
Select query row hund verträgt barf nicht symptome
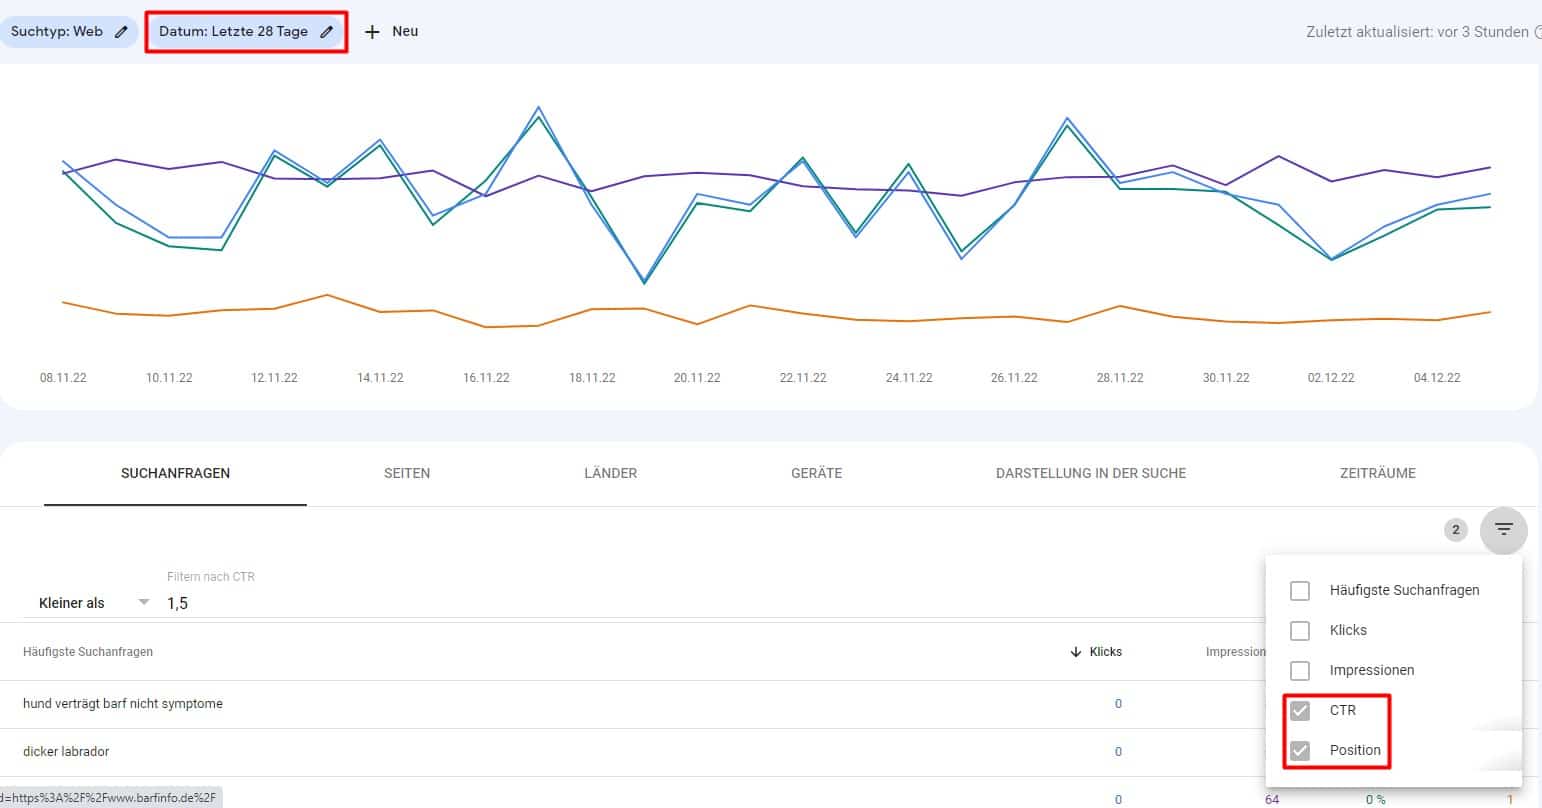click(123, 704)
